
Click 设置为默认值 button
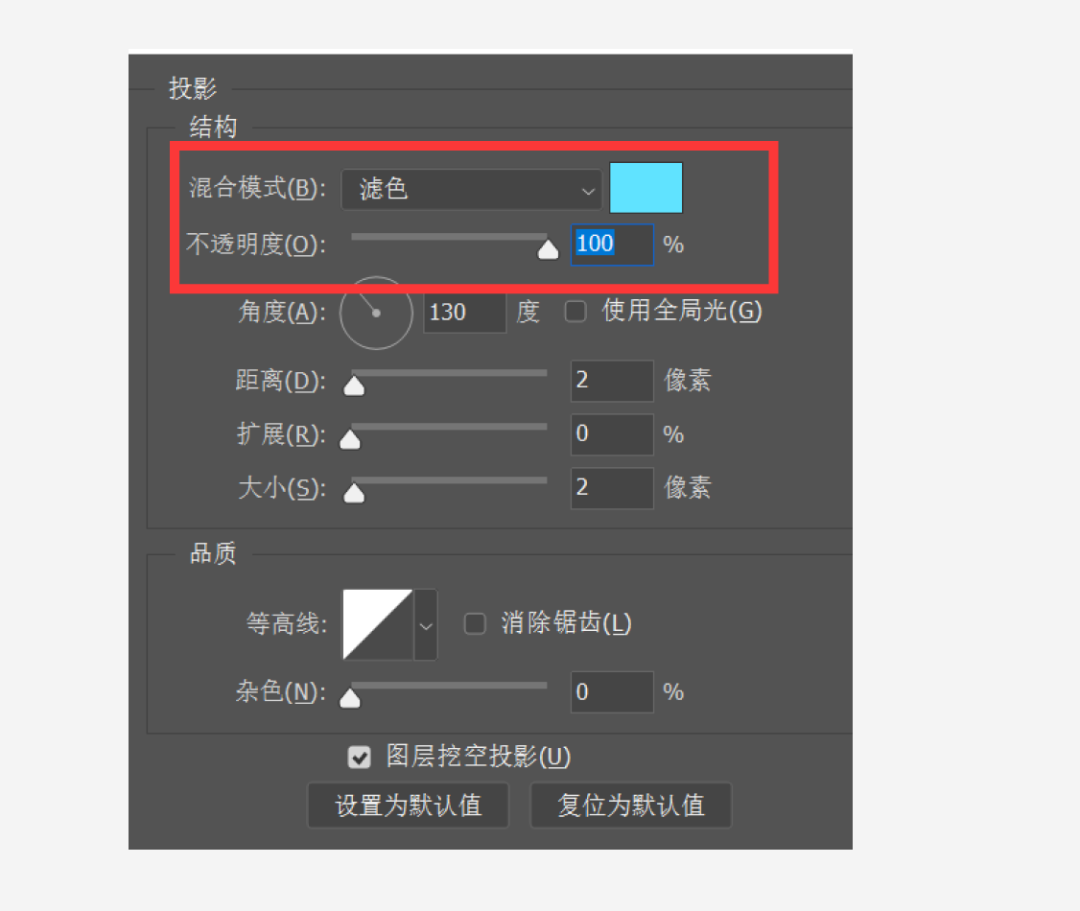(408, 805)
